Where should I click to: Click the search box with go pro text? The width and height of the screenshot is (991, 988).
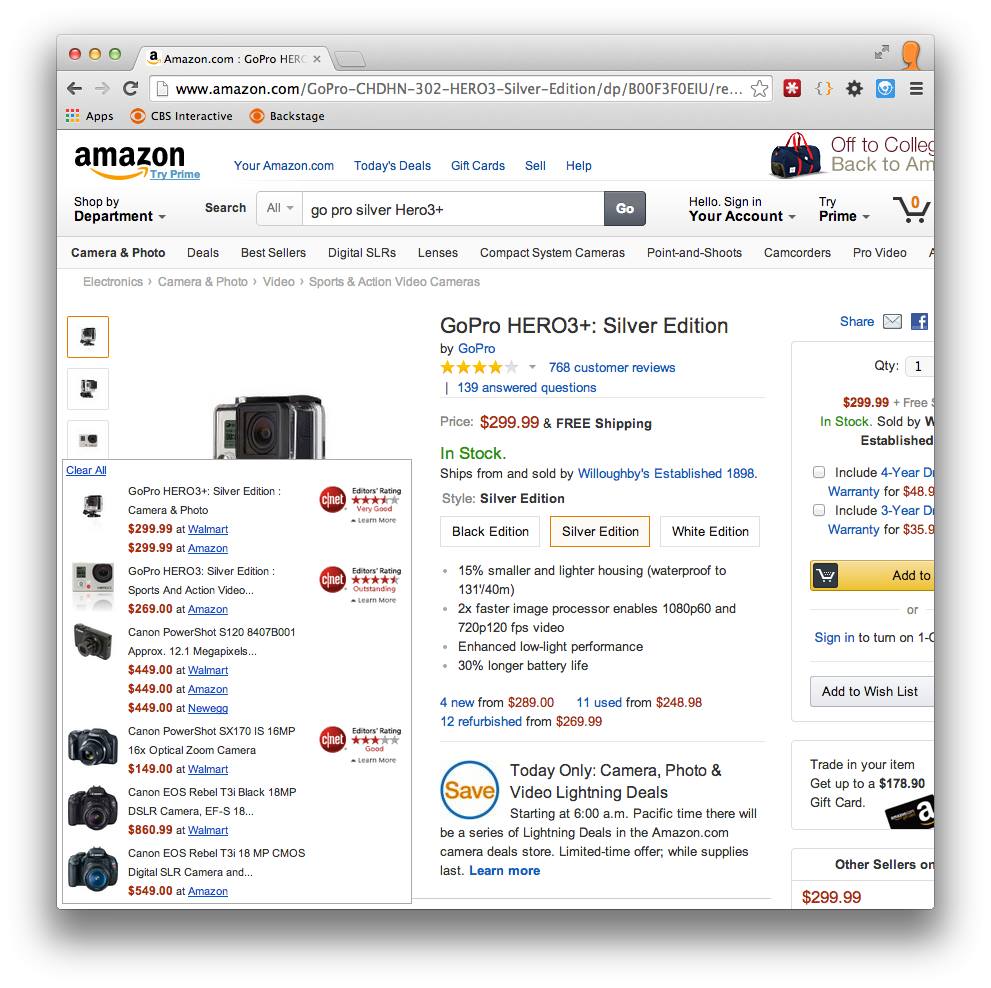pyautogui.click(x=453, y=209)
